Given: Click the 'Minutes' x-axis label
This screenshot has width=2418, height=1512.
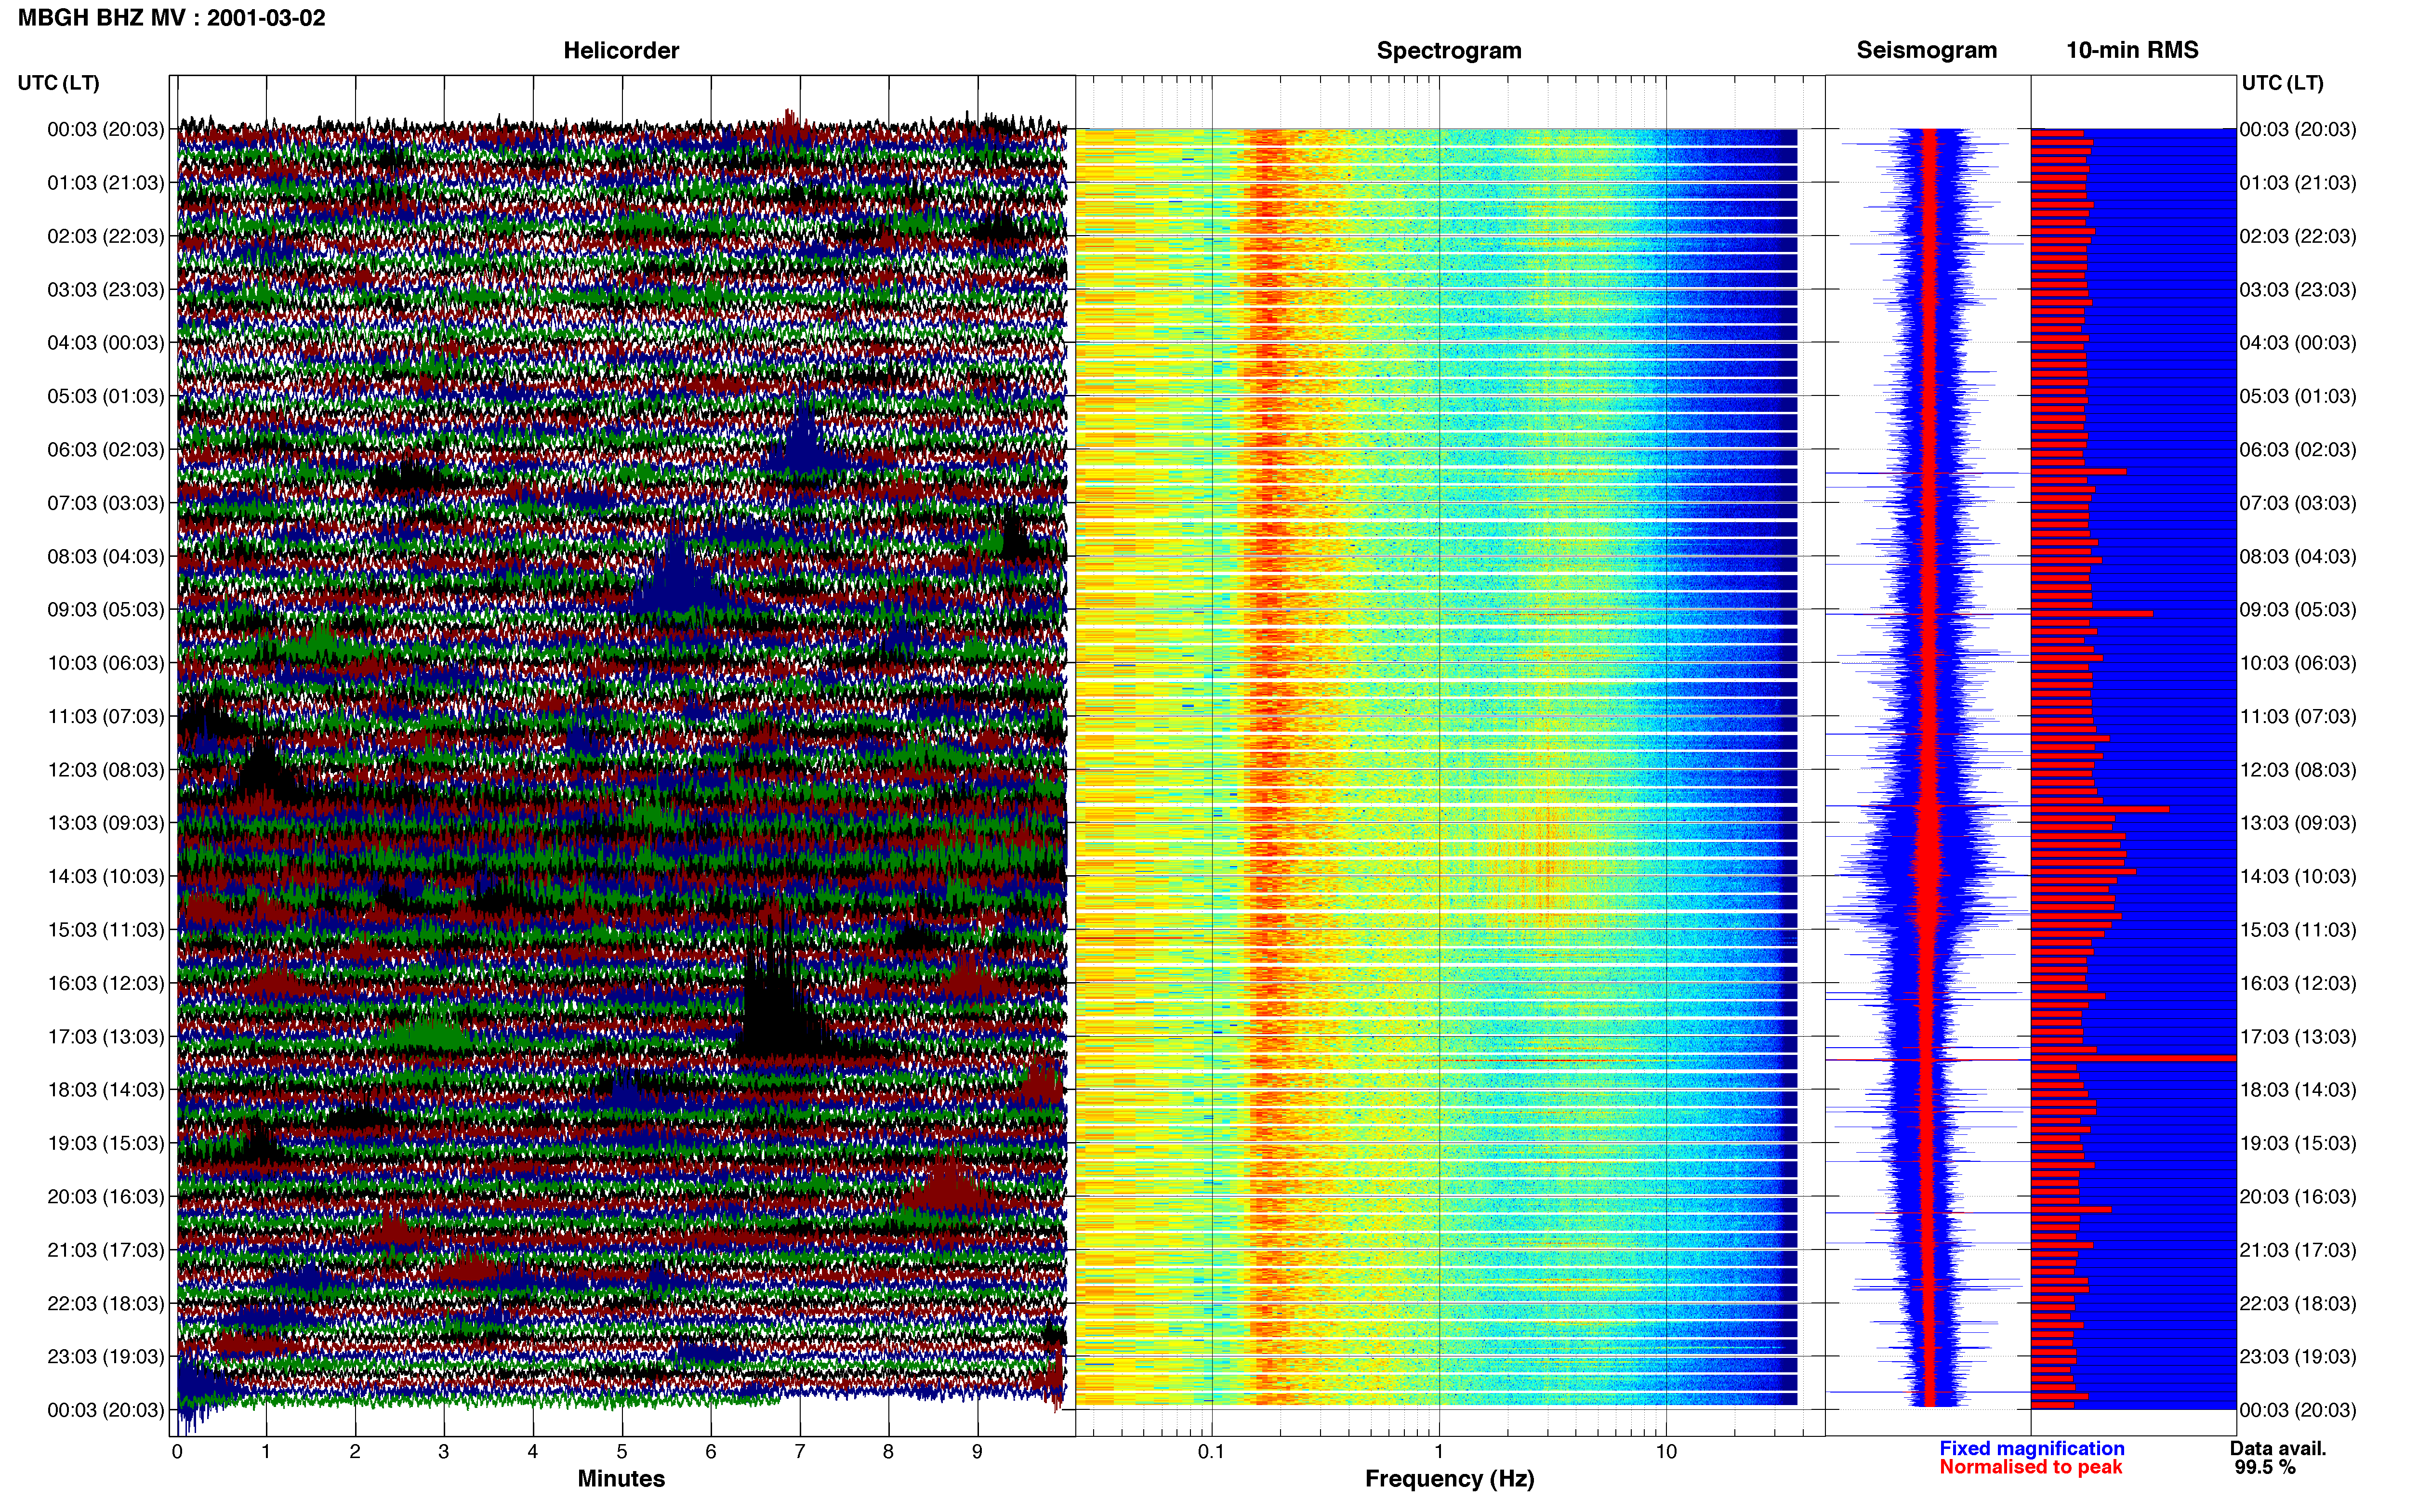Looking at the screenshot, I should (621, 1478).
